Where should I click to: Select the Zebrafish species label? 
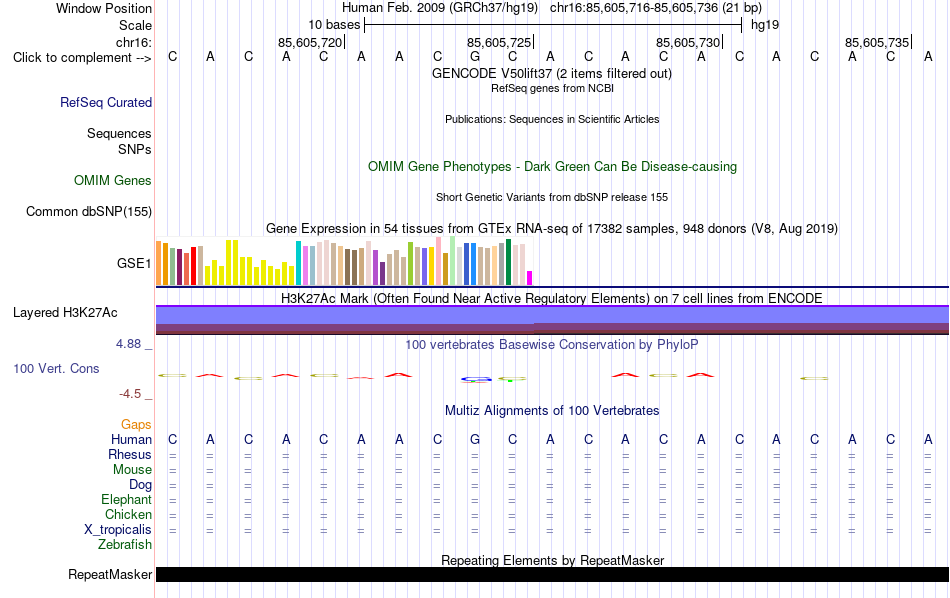coord(125,545)
